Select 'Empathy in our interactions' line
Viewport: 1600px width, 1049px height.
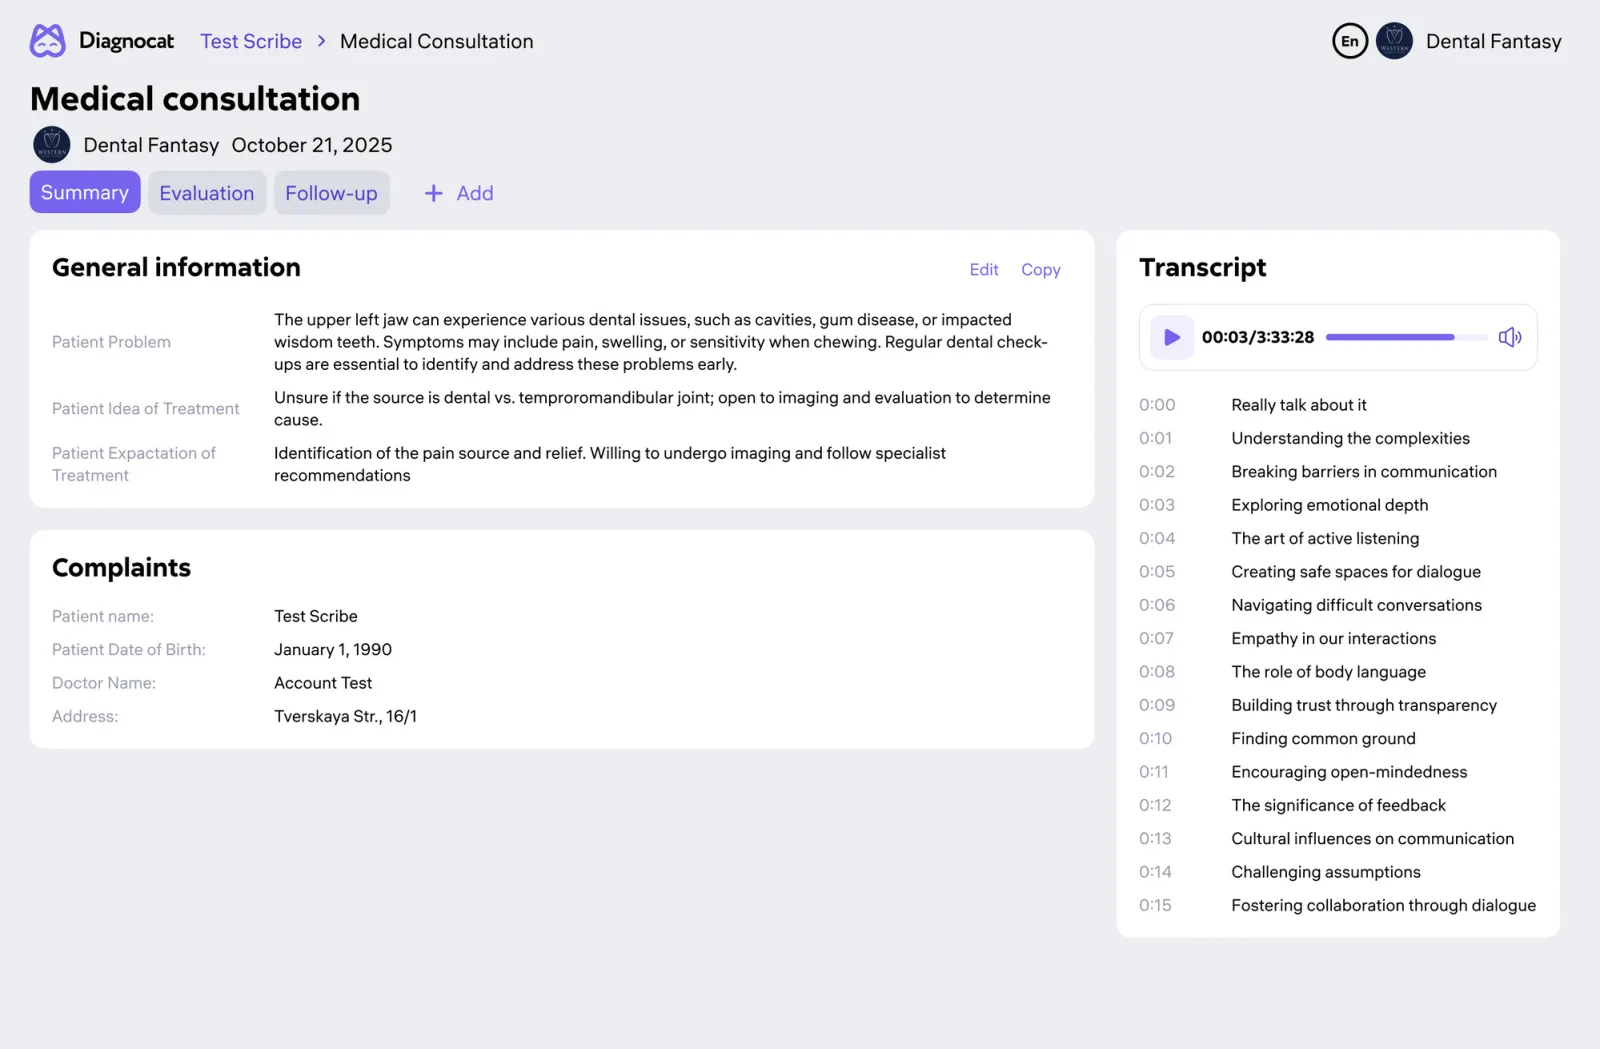pos(1333,638)
